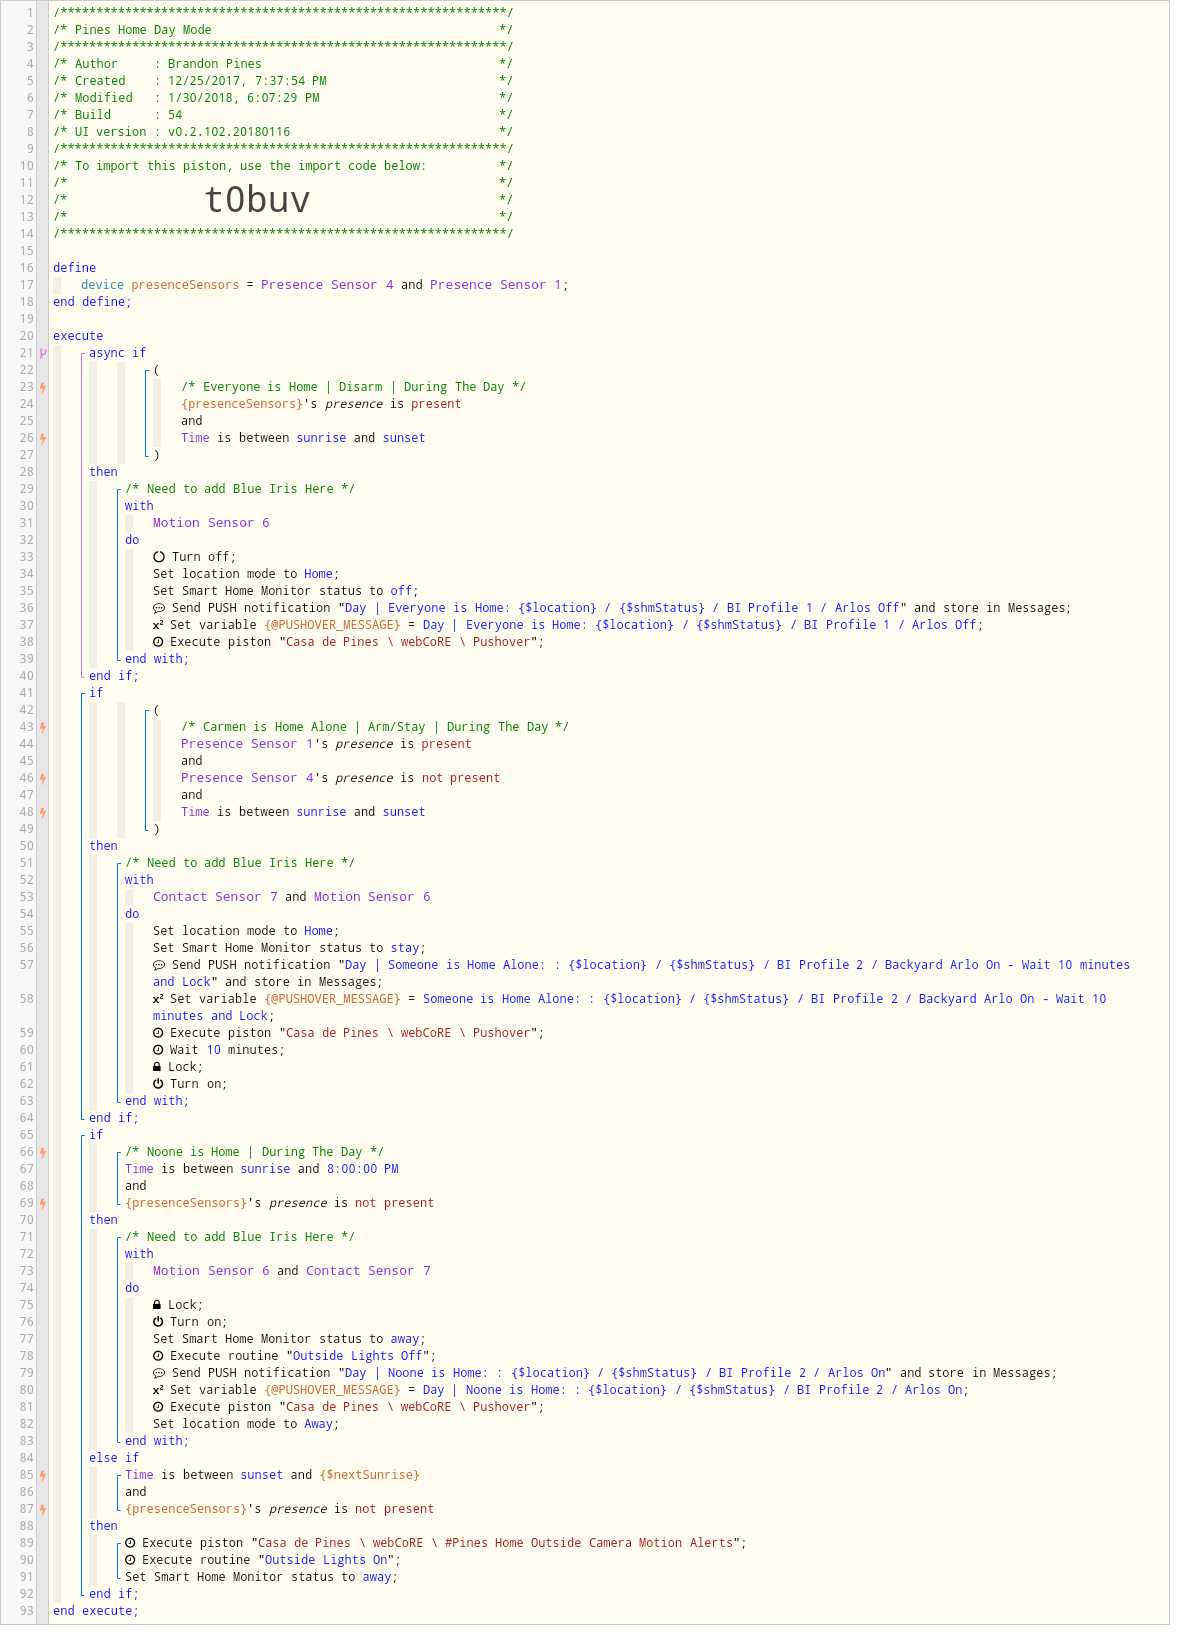Screen dimensions: 1178x1633
Task: Click 'Set Smart Home Monitor status to away' line 91
Action: (261, 1577)
